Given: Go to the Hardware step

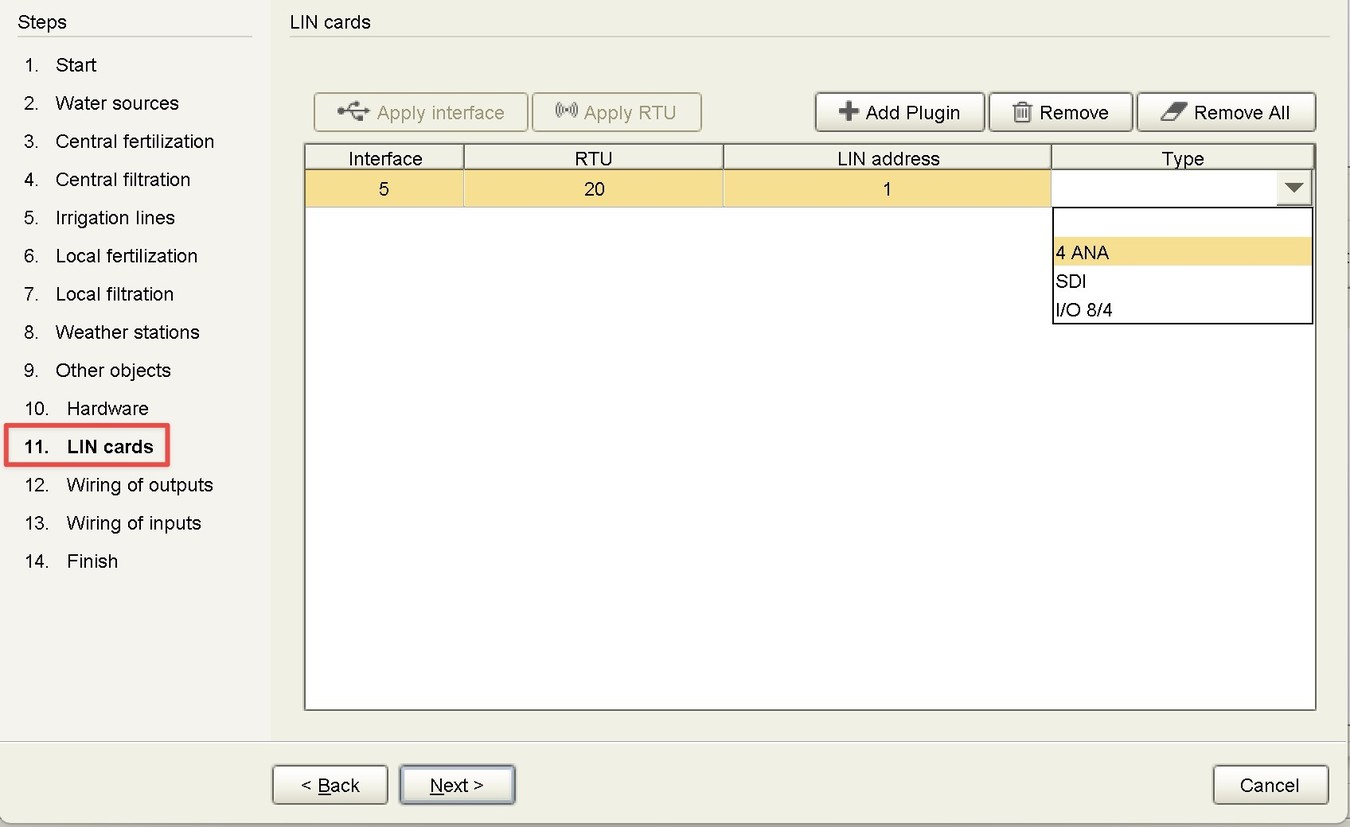Looking at the screenshot, I should tap(107, 408).
